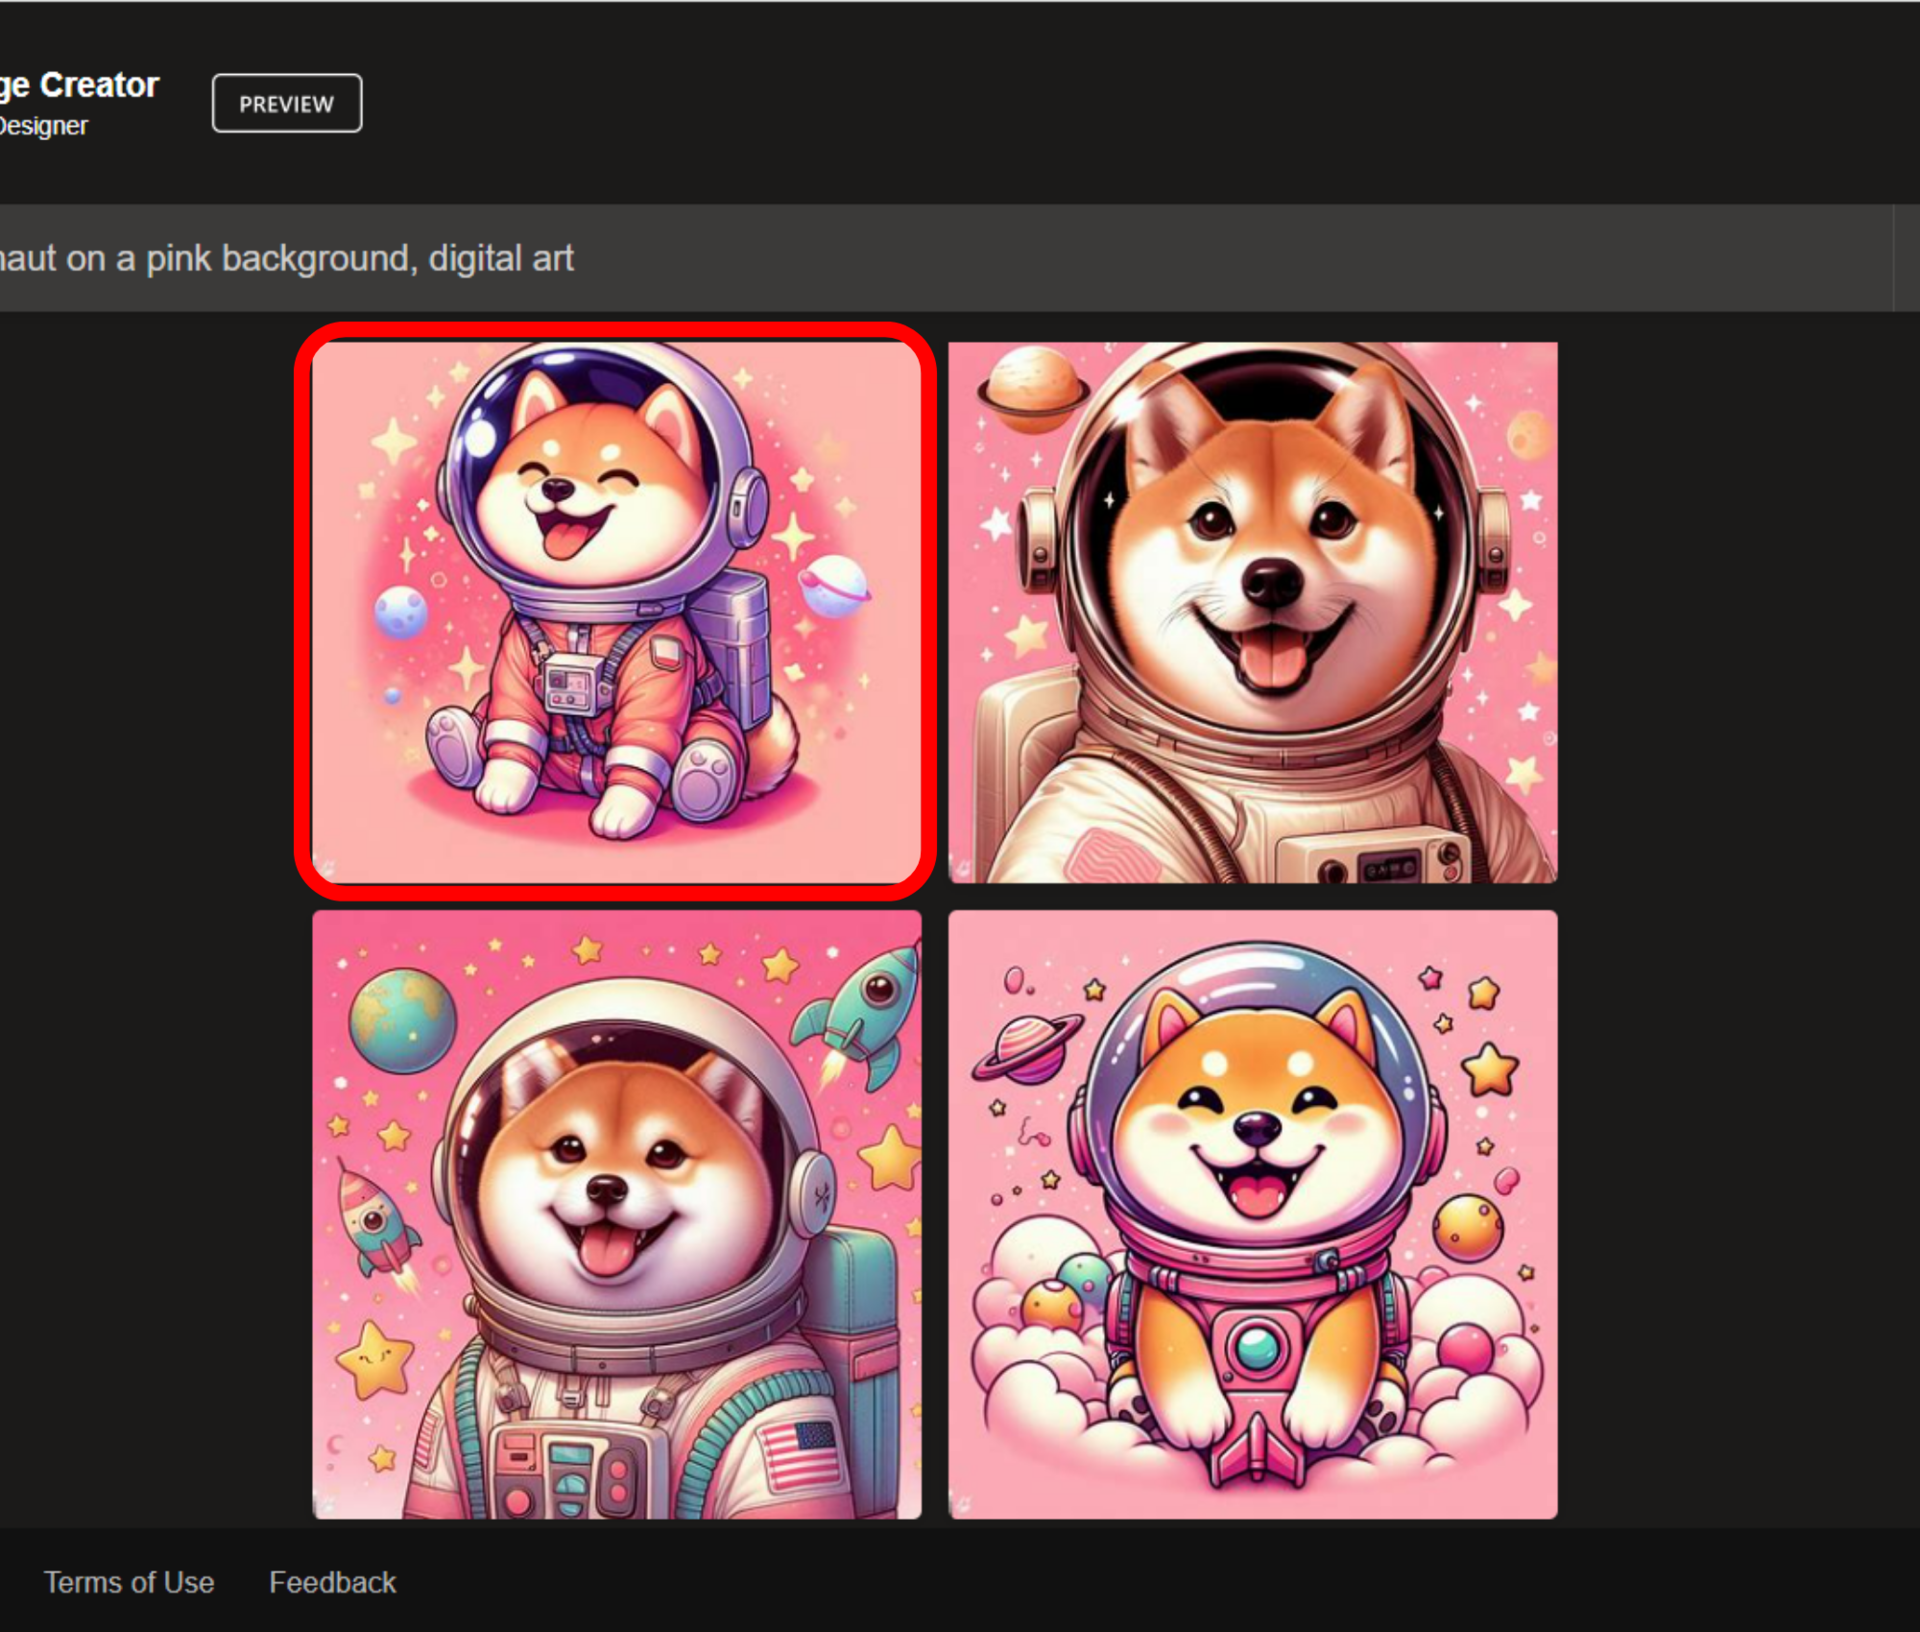
Task: Click the Designer subtitle text
Action: (44, 126)
